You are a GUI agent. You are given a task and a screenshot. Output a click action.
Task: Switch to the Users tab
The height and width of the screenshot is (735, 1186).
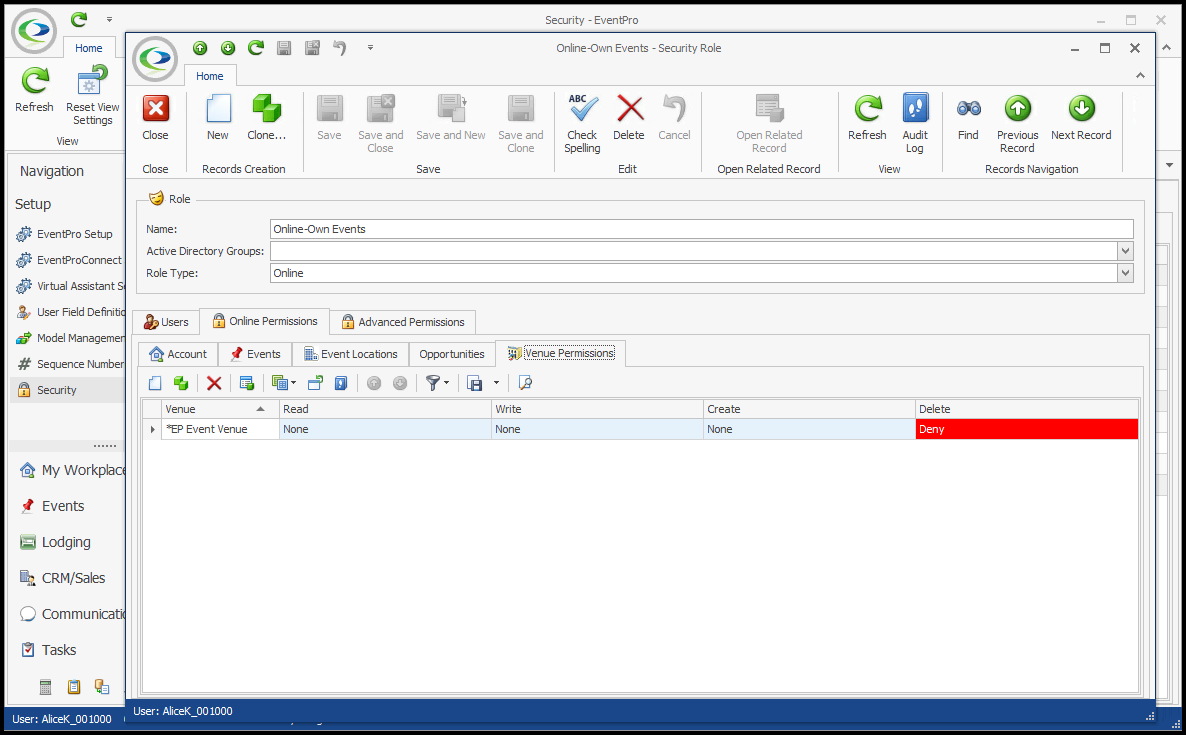pos(166,322)
